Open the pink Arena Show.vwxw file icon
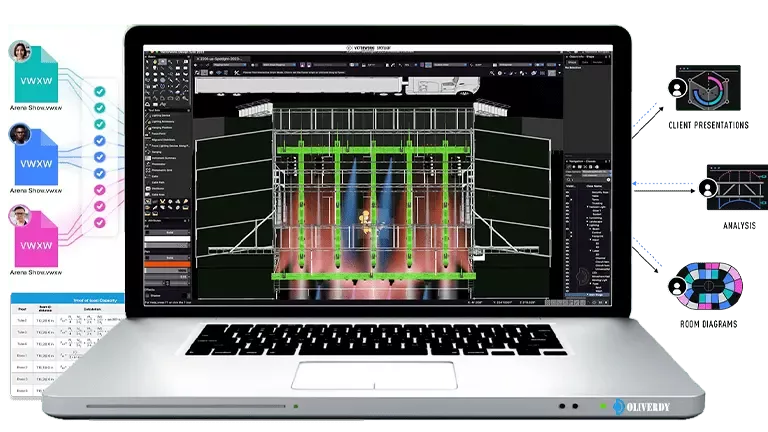768x432 pixels. click(36, 240)
